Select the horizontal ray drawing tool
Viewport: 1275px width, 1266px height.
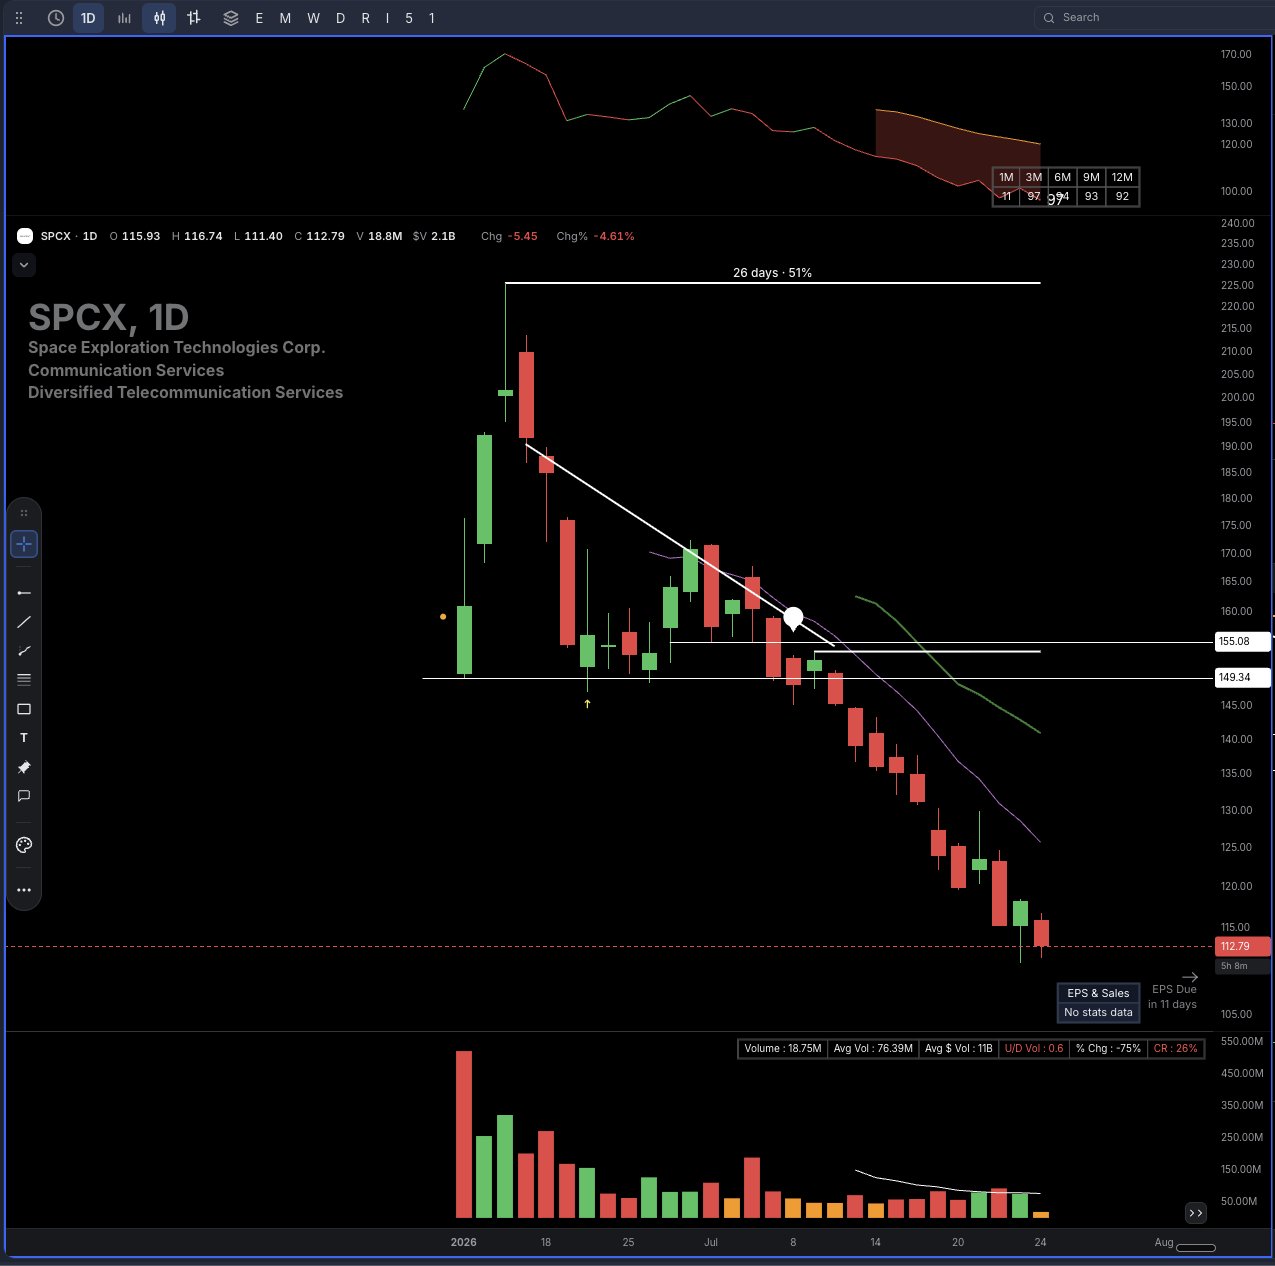[24, 593]
